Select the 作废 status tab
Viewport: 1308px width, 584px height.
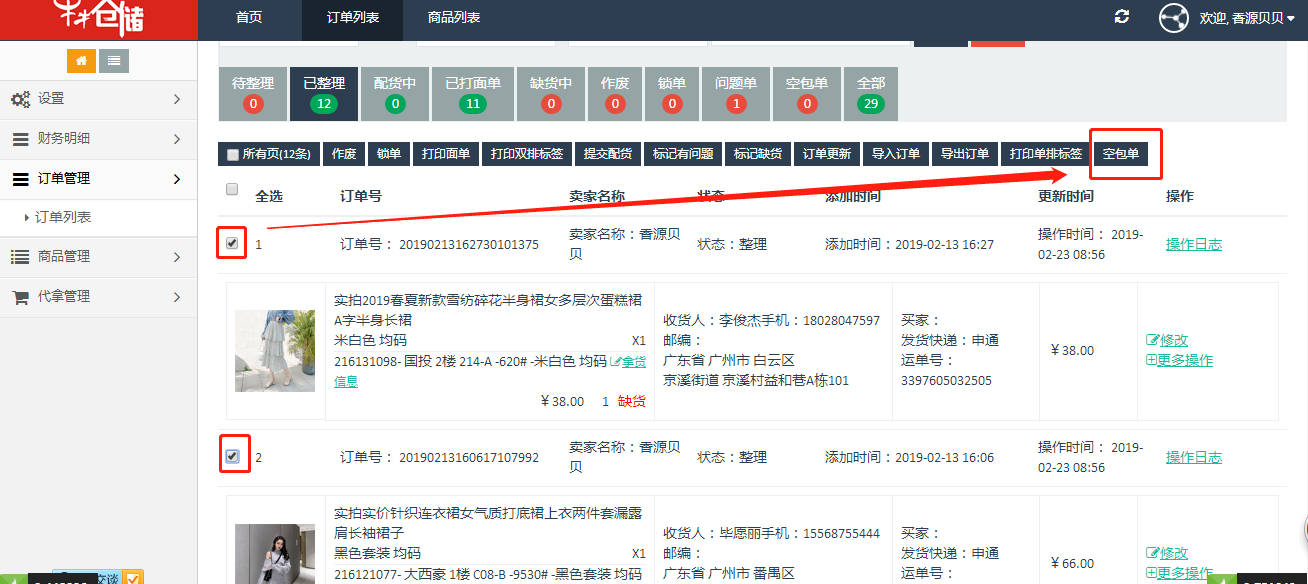615,93
